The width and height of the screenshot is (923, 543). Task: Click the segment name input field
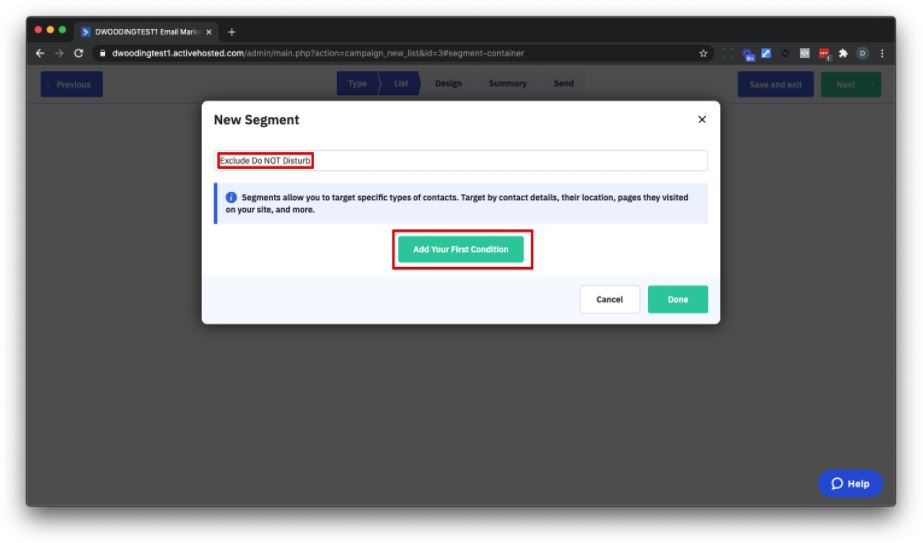(x=461, y=160)
